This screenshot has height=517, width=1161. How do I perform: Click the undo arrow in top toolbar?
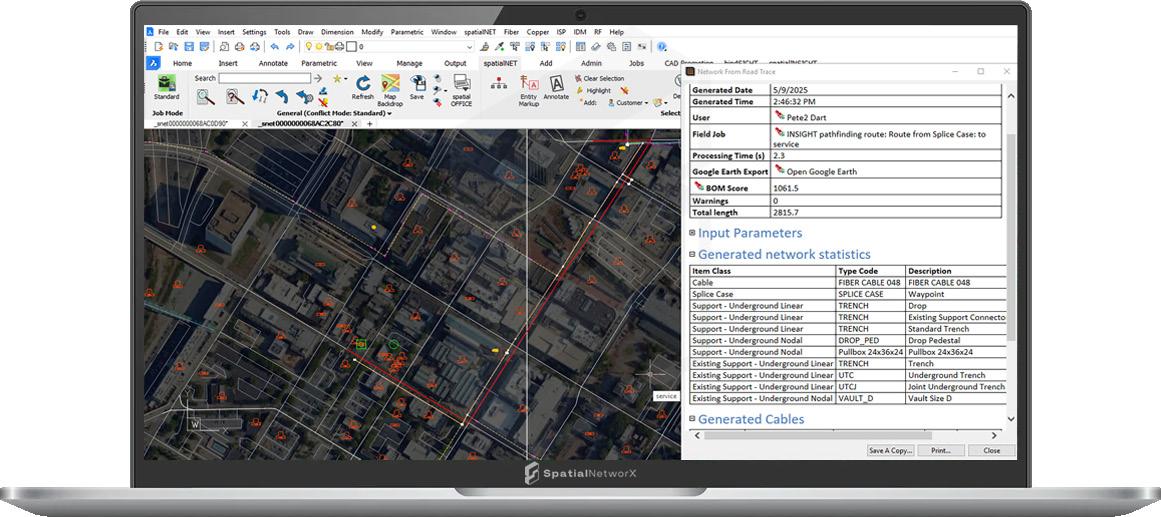click(x=274, y=47)
